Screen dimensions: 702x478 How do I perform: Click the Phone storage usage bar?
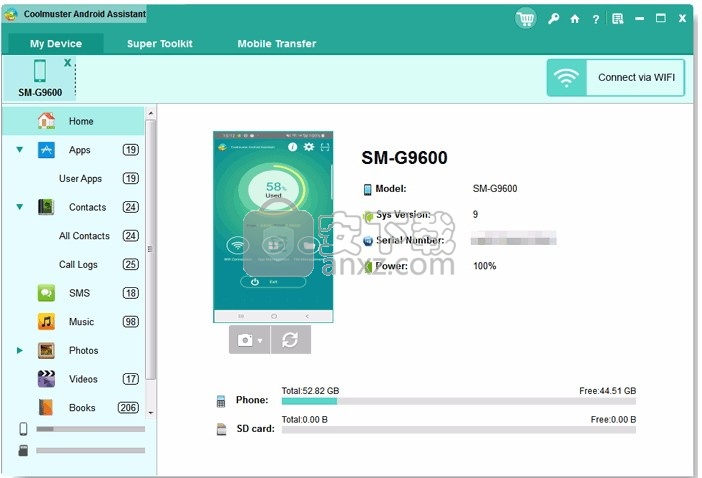pos(459,401)
